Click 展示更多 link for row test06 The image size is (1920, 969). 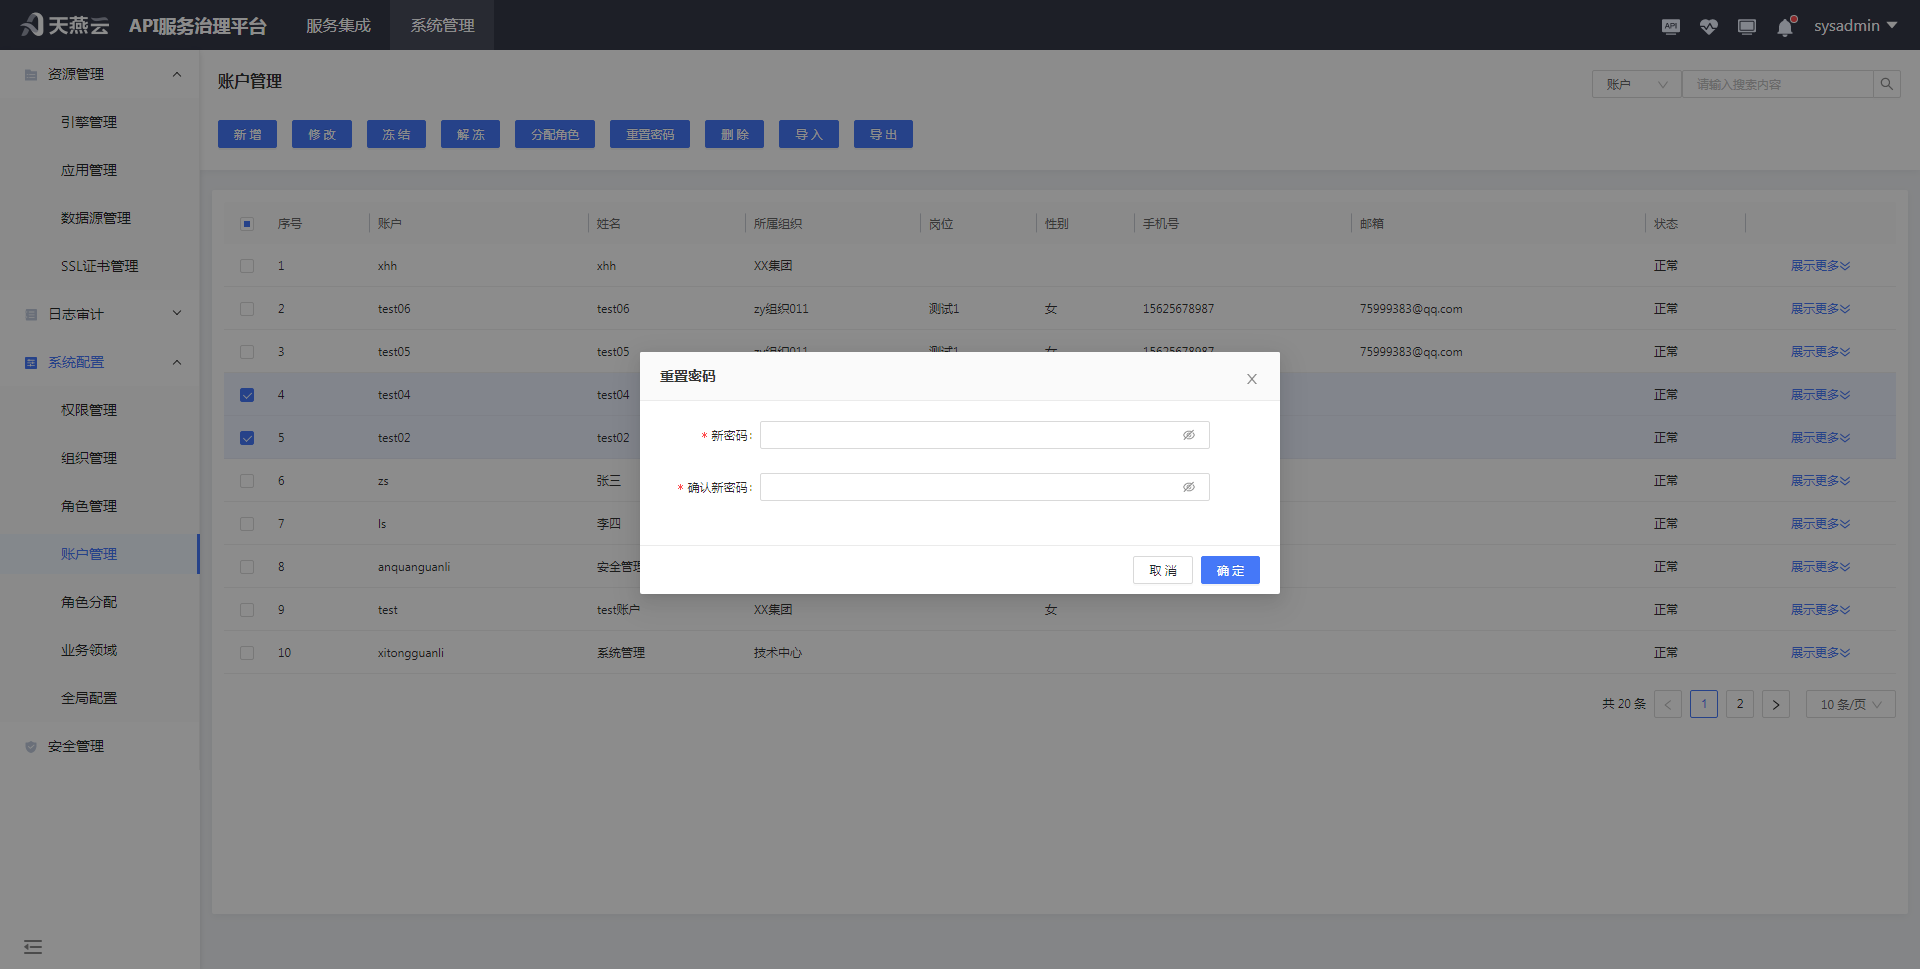pyautogui.click(x=1819, y=308)
